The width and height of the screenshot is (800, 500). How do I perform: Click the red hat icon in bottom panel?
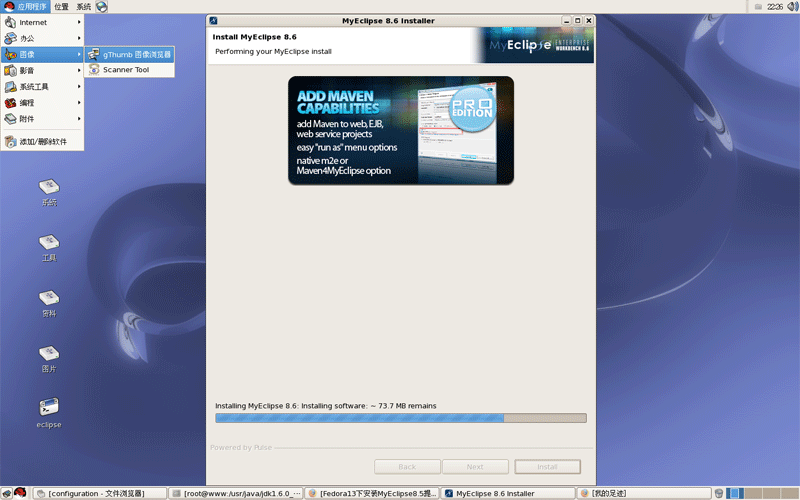coord(20,493)
